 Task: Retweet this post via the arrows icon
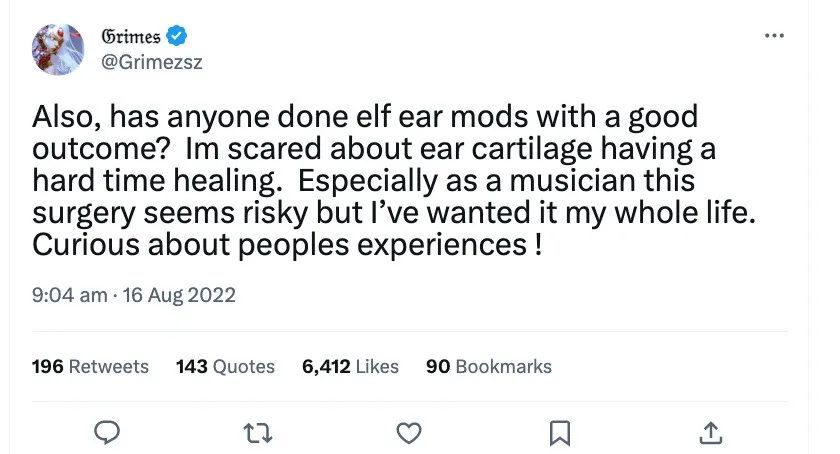pos(258,433)
